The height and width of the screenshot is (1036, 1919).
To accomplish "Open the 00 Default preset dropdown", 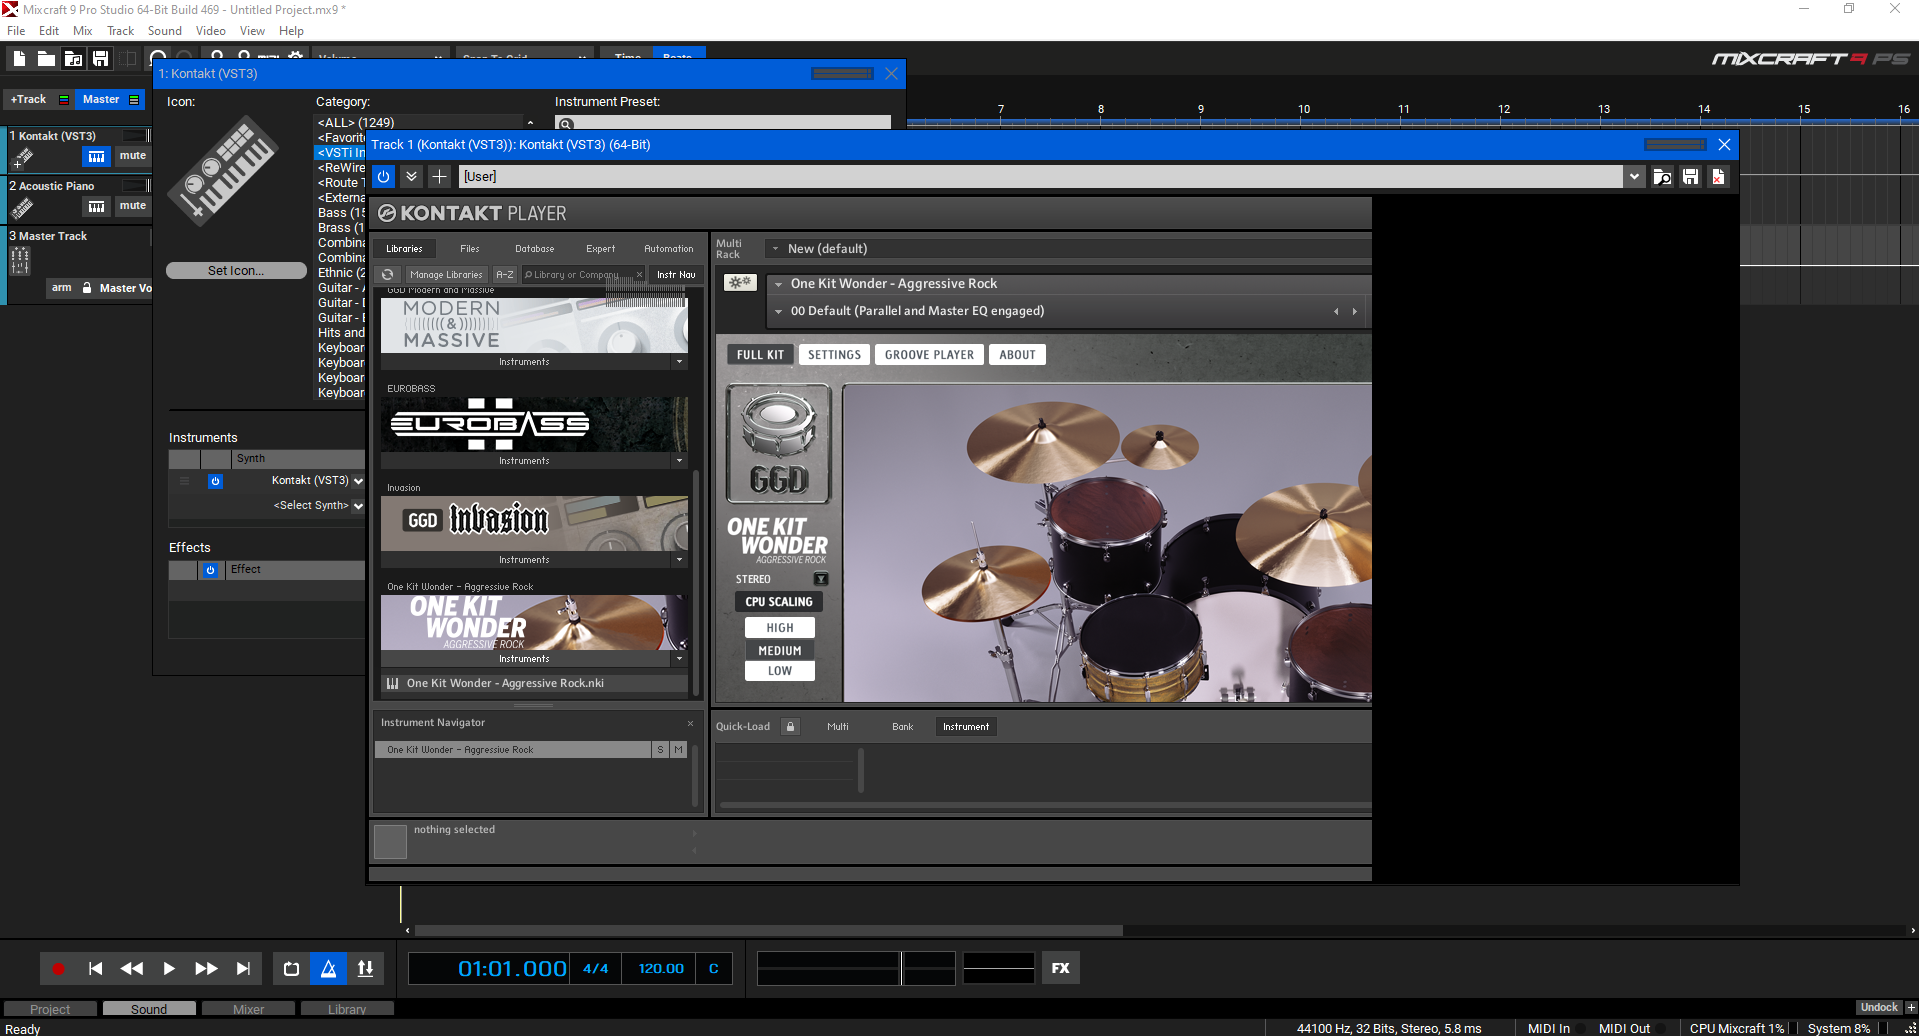I will [778, 311].
